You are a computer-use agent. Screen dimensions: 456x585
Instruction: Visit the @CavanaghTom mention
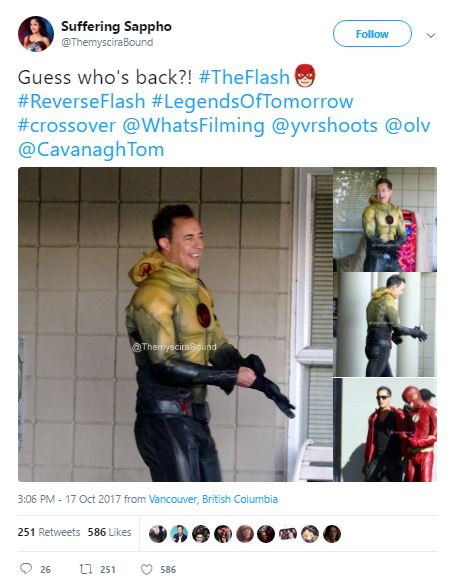pos(91,150)
